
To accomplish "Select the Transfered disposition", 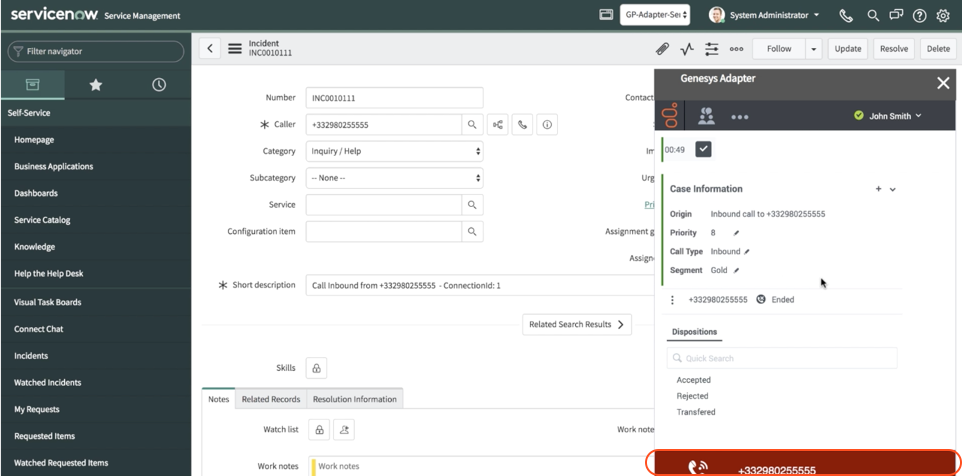I will (x=696, y=412).
